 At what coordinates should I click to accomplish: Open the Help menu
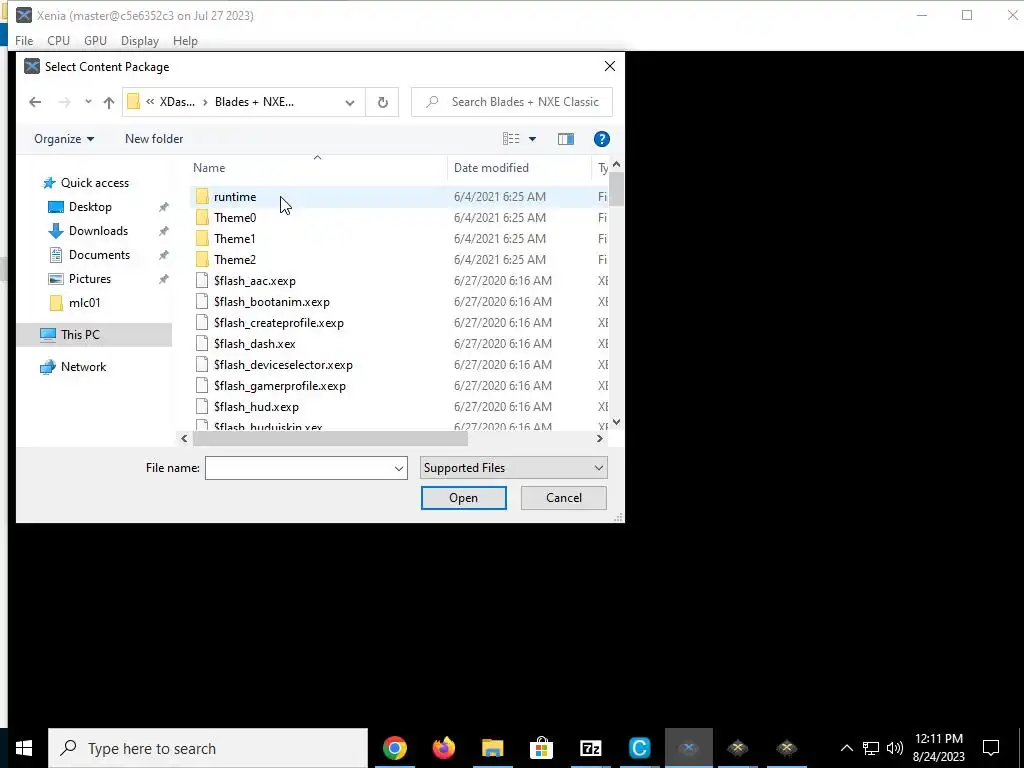click(x=185, y=40)
